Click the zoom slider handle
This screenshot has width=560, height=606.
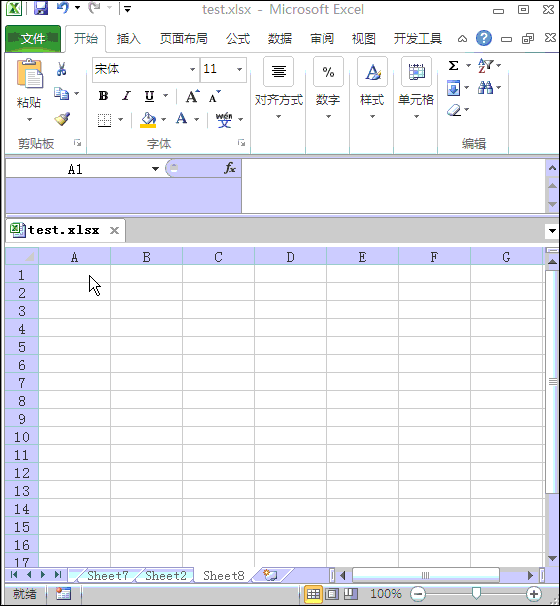476,593
